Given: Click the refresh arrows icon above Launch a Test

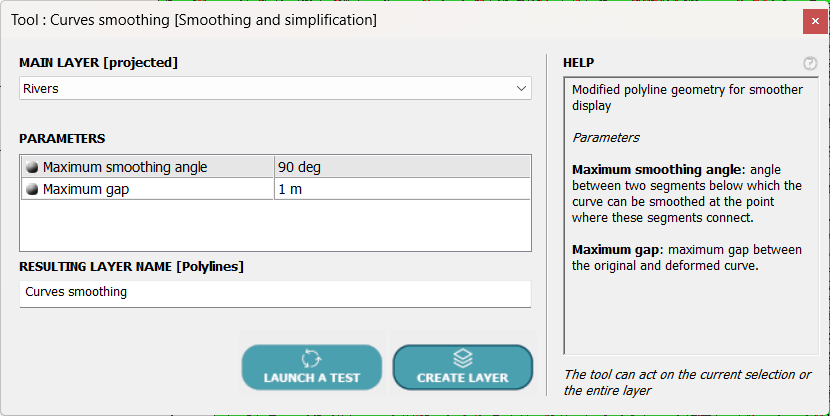Looking at the screenshot, I should (x=310, y=358).
